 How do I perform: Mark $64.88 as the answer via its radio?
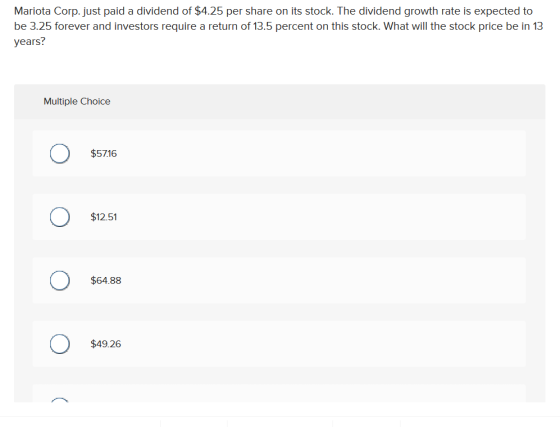60,281
